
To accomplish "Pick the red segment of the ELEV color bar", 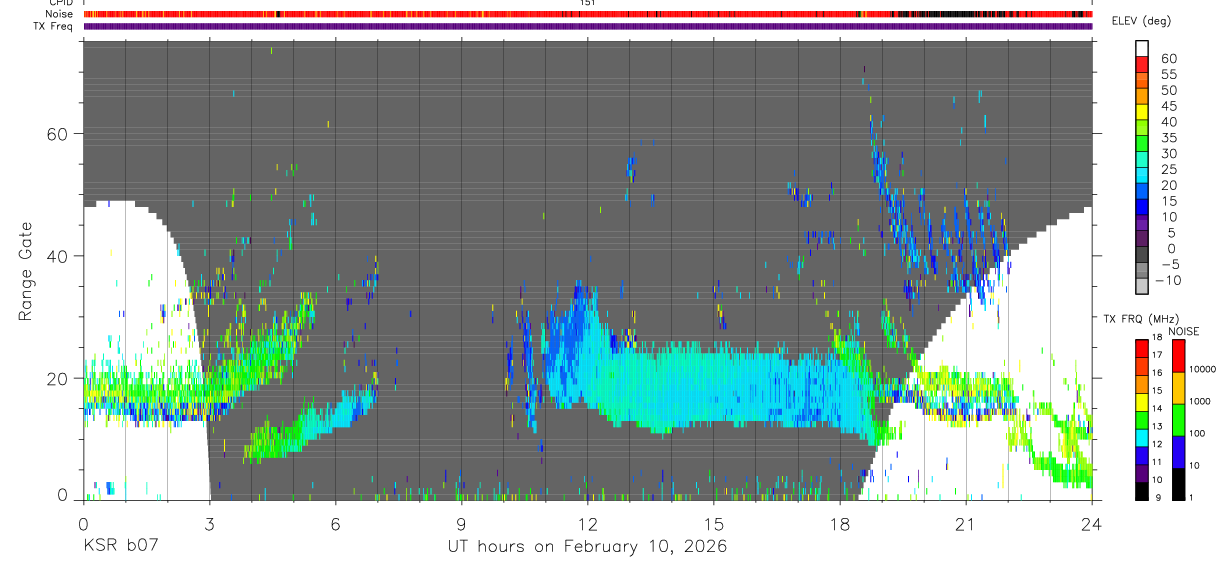I will [x=1143, y=64].
